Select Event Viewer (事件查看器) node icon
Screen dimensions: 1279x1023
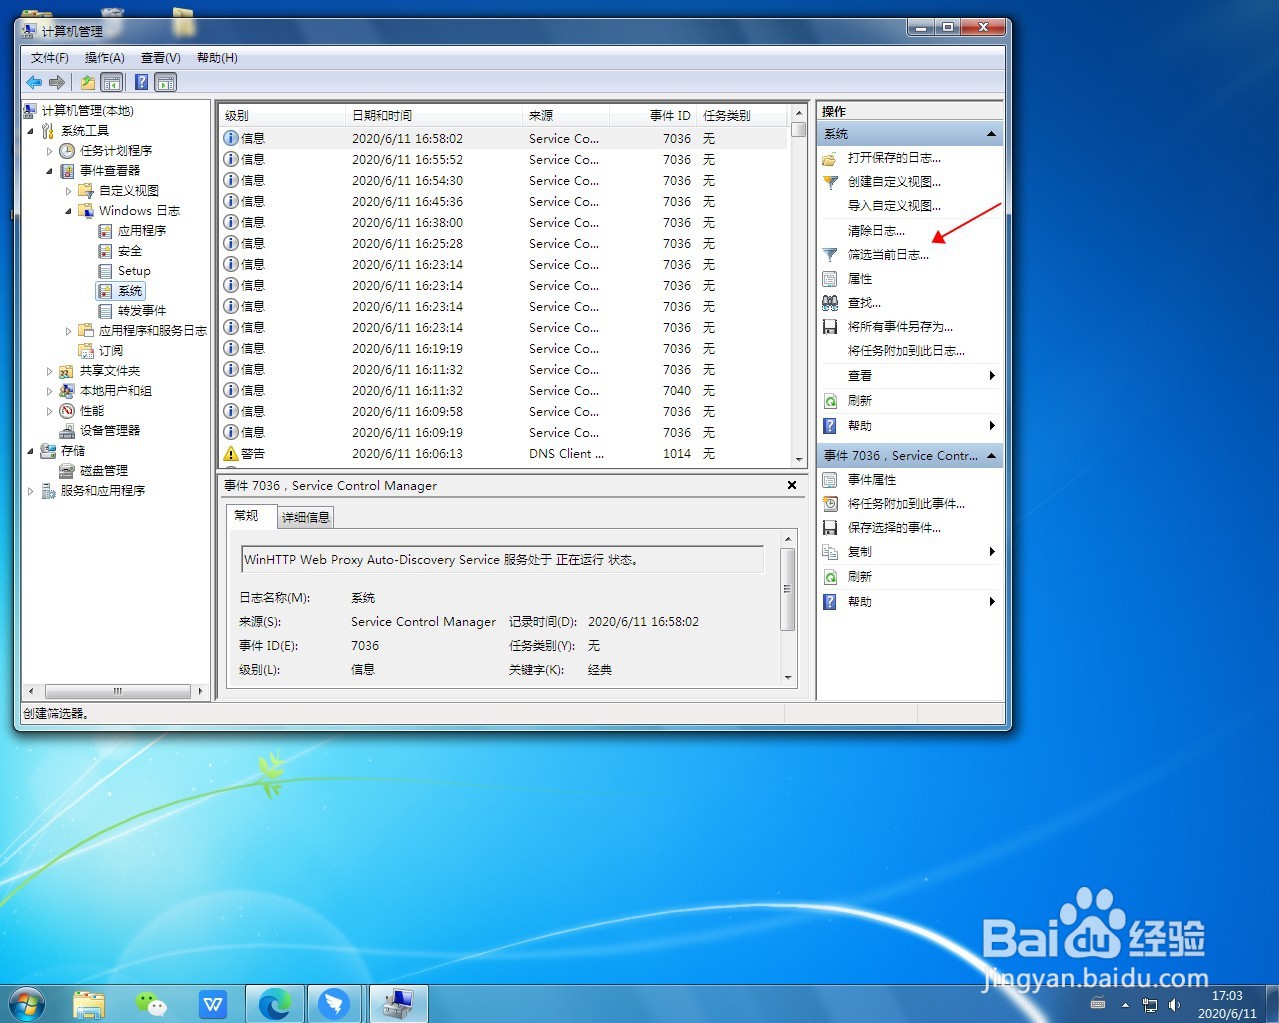click(67, 171)
